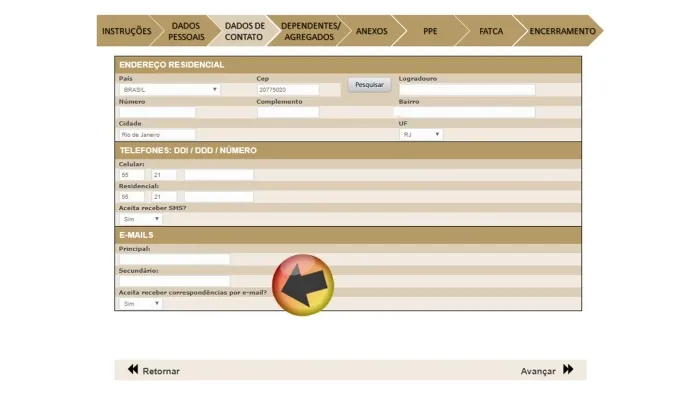
Task: Open the Aceita receber SMS dropdown
Action: pos(140,219)
